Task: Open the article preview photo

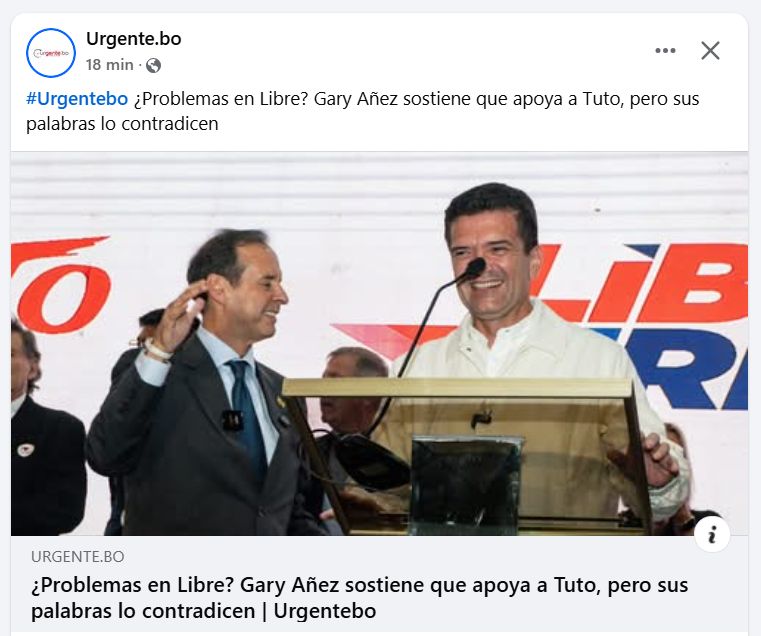Action: (379, 344)
